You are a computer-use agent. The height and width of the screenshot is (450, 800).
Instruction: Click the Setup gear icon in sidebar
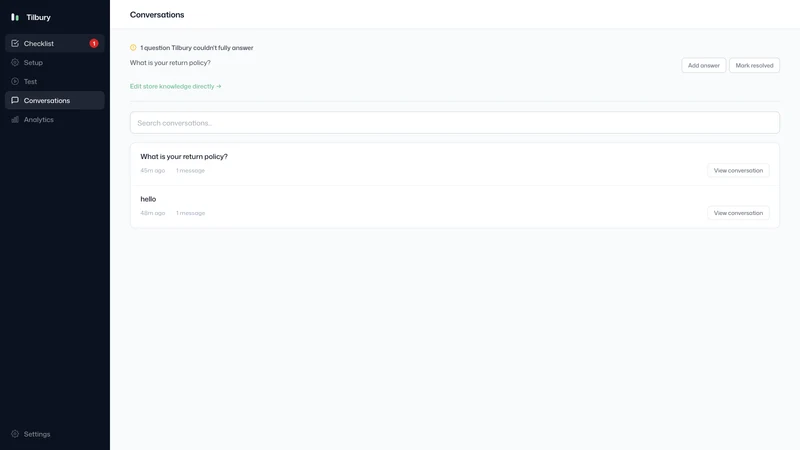tap(15, 62)
